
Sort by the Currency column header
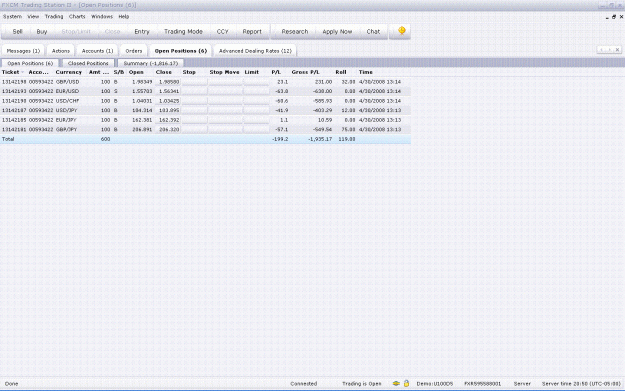[69, 72]
